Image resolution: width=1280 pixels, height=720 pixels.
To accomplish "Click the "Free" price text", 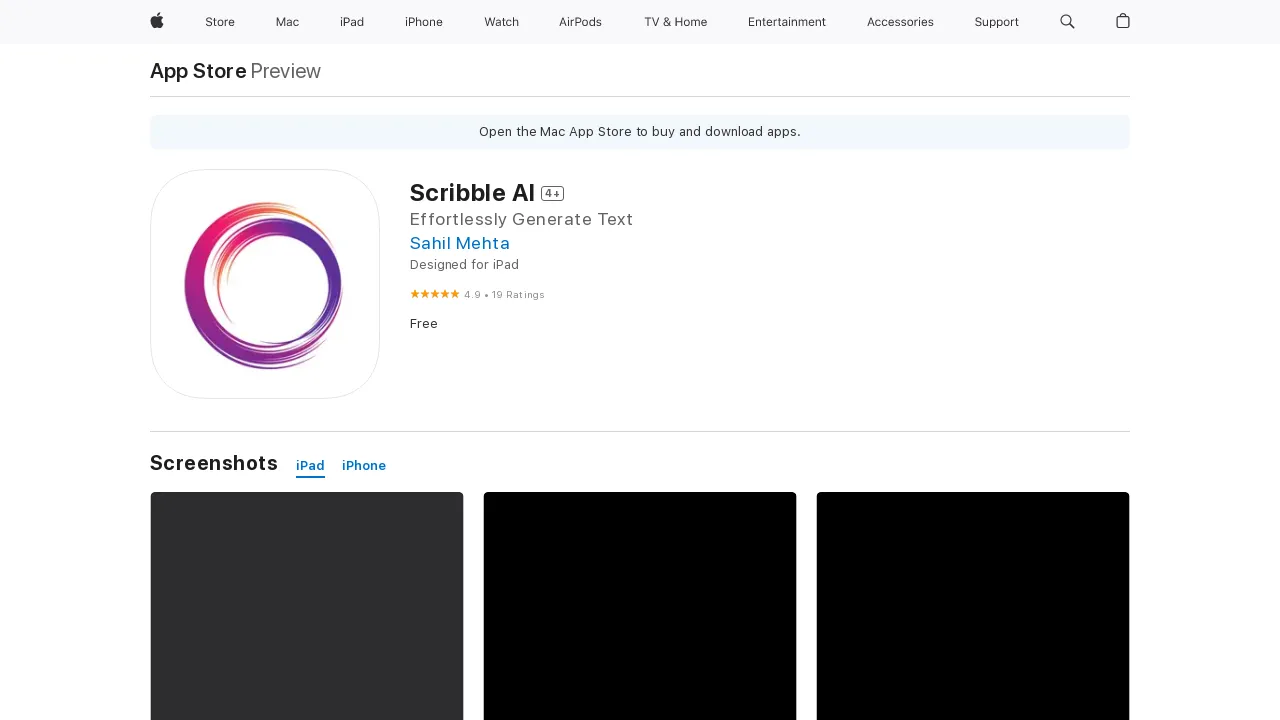I will (424, 324).
